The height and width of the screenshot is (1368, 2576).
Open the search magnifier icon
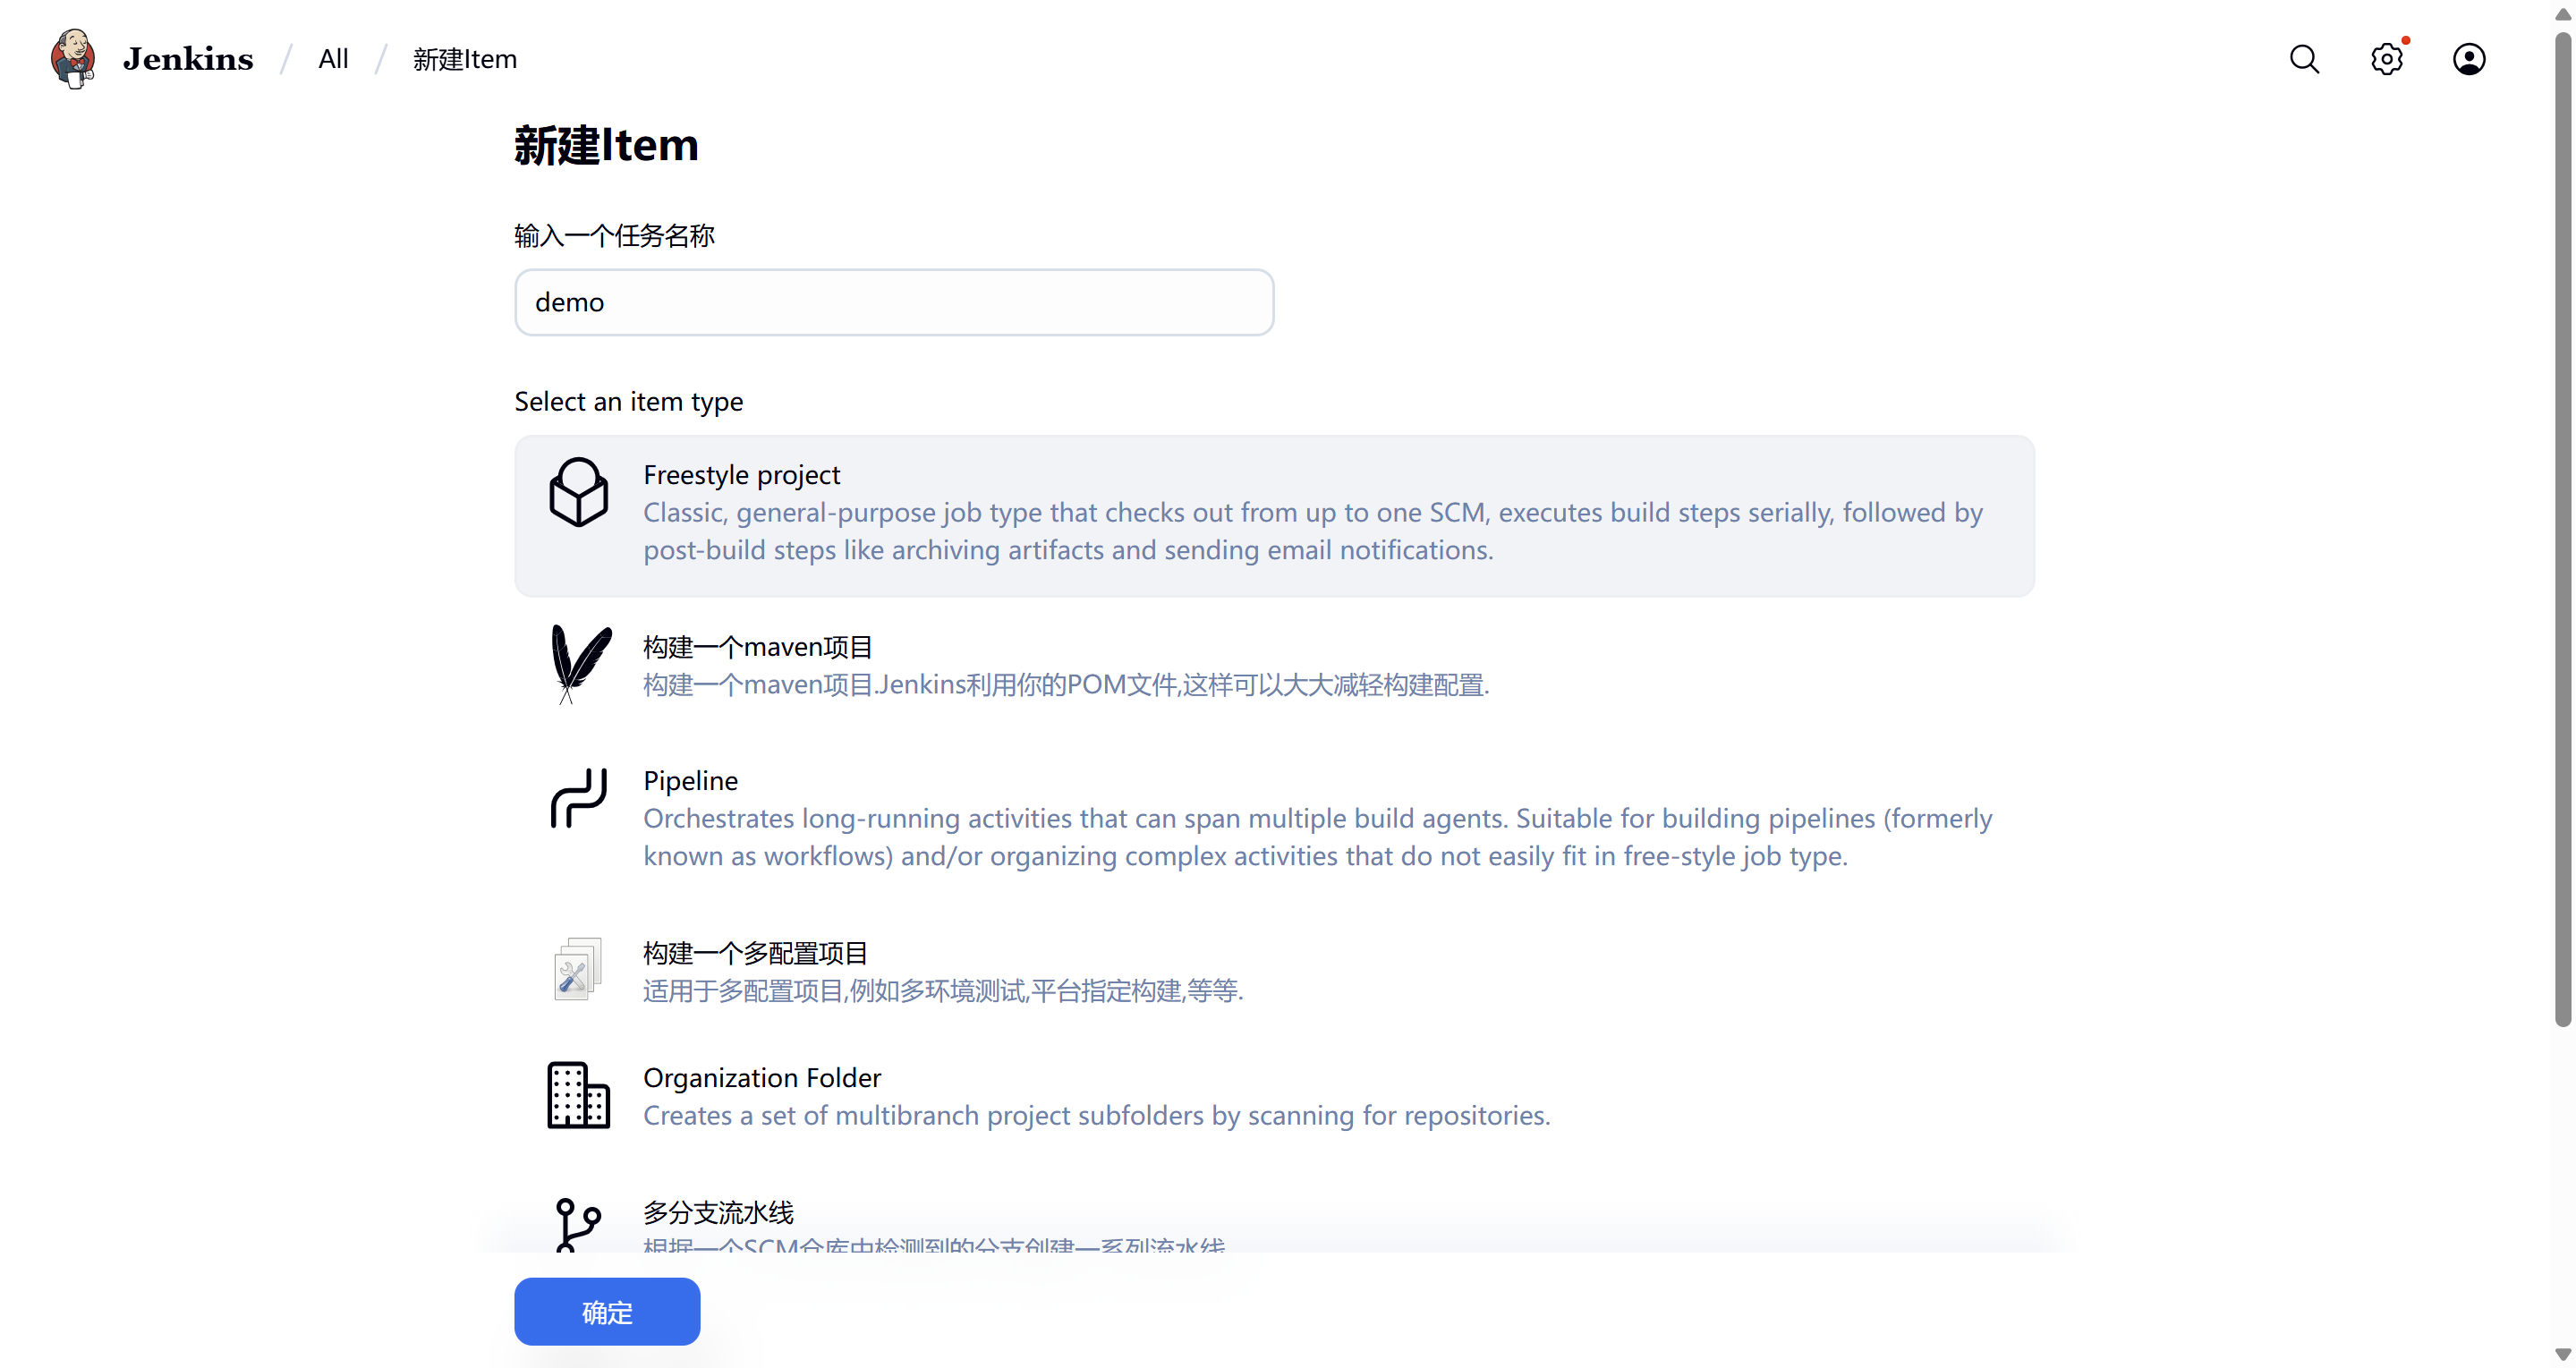pyautogui.click(x=2303, y=59)
